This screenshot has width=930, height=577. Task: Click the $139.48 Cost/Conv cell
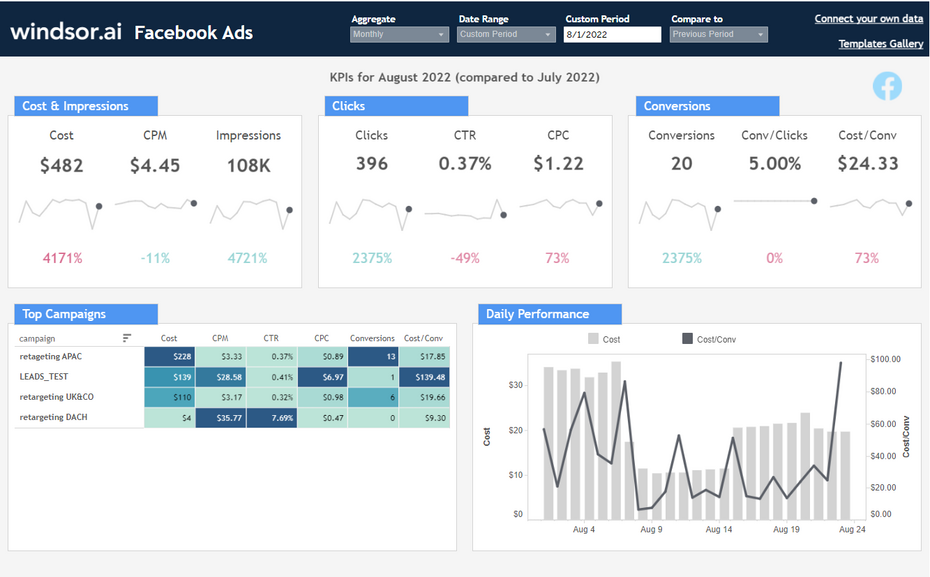point(424,377)
